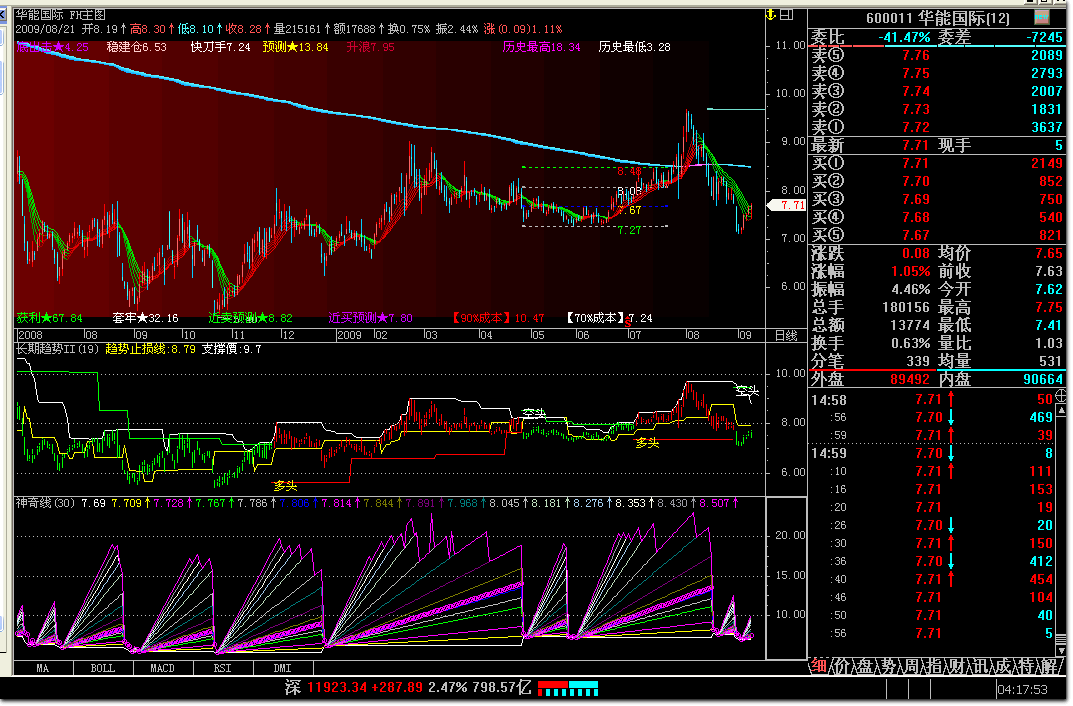Click the 买① bid row at 7.71
Screen dimensions: 1073x706
pyautogui.click(x=937, y=164)
